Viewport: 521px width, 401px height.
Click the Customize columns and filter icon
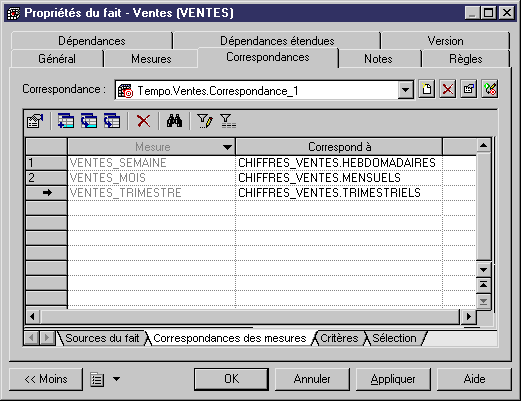205,121
